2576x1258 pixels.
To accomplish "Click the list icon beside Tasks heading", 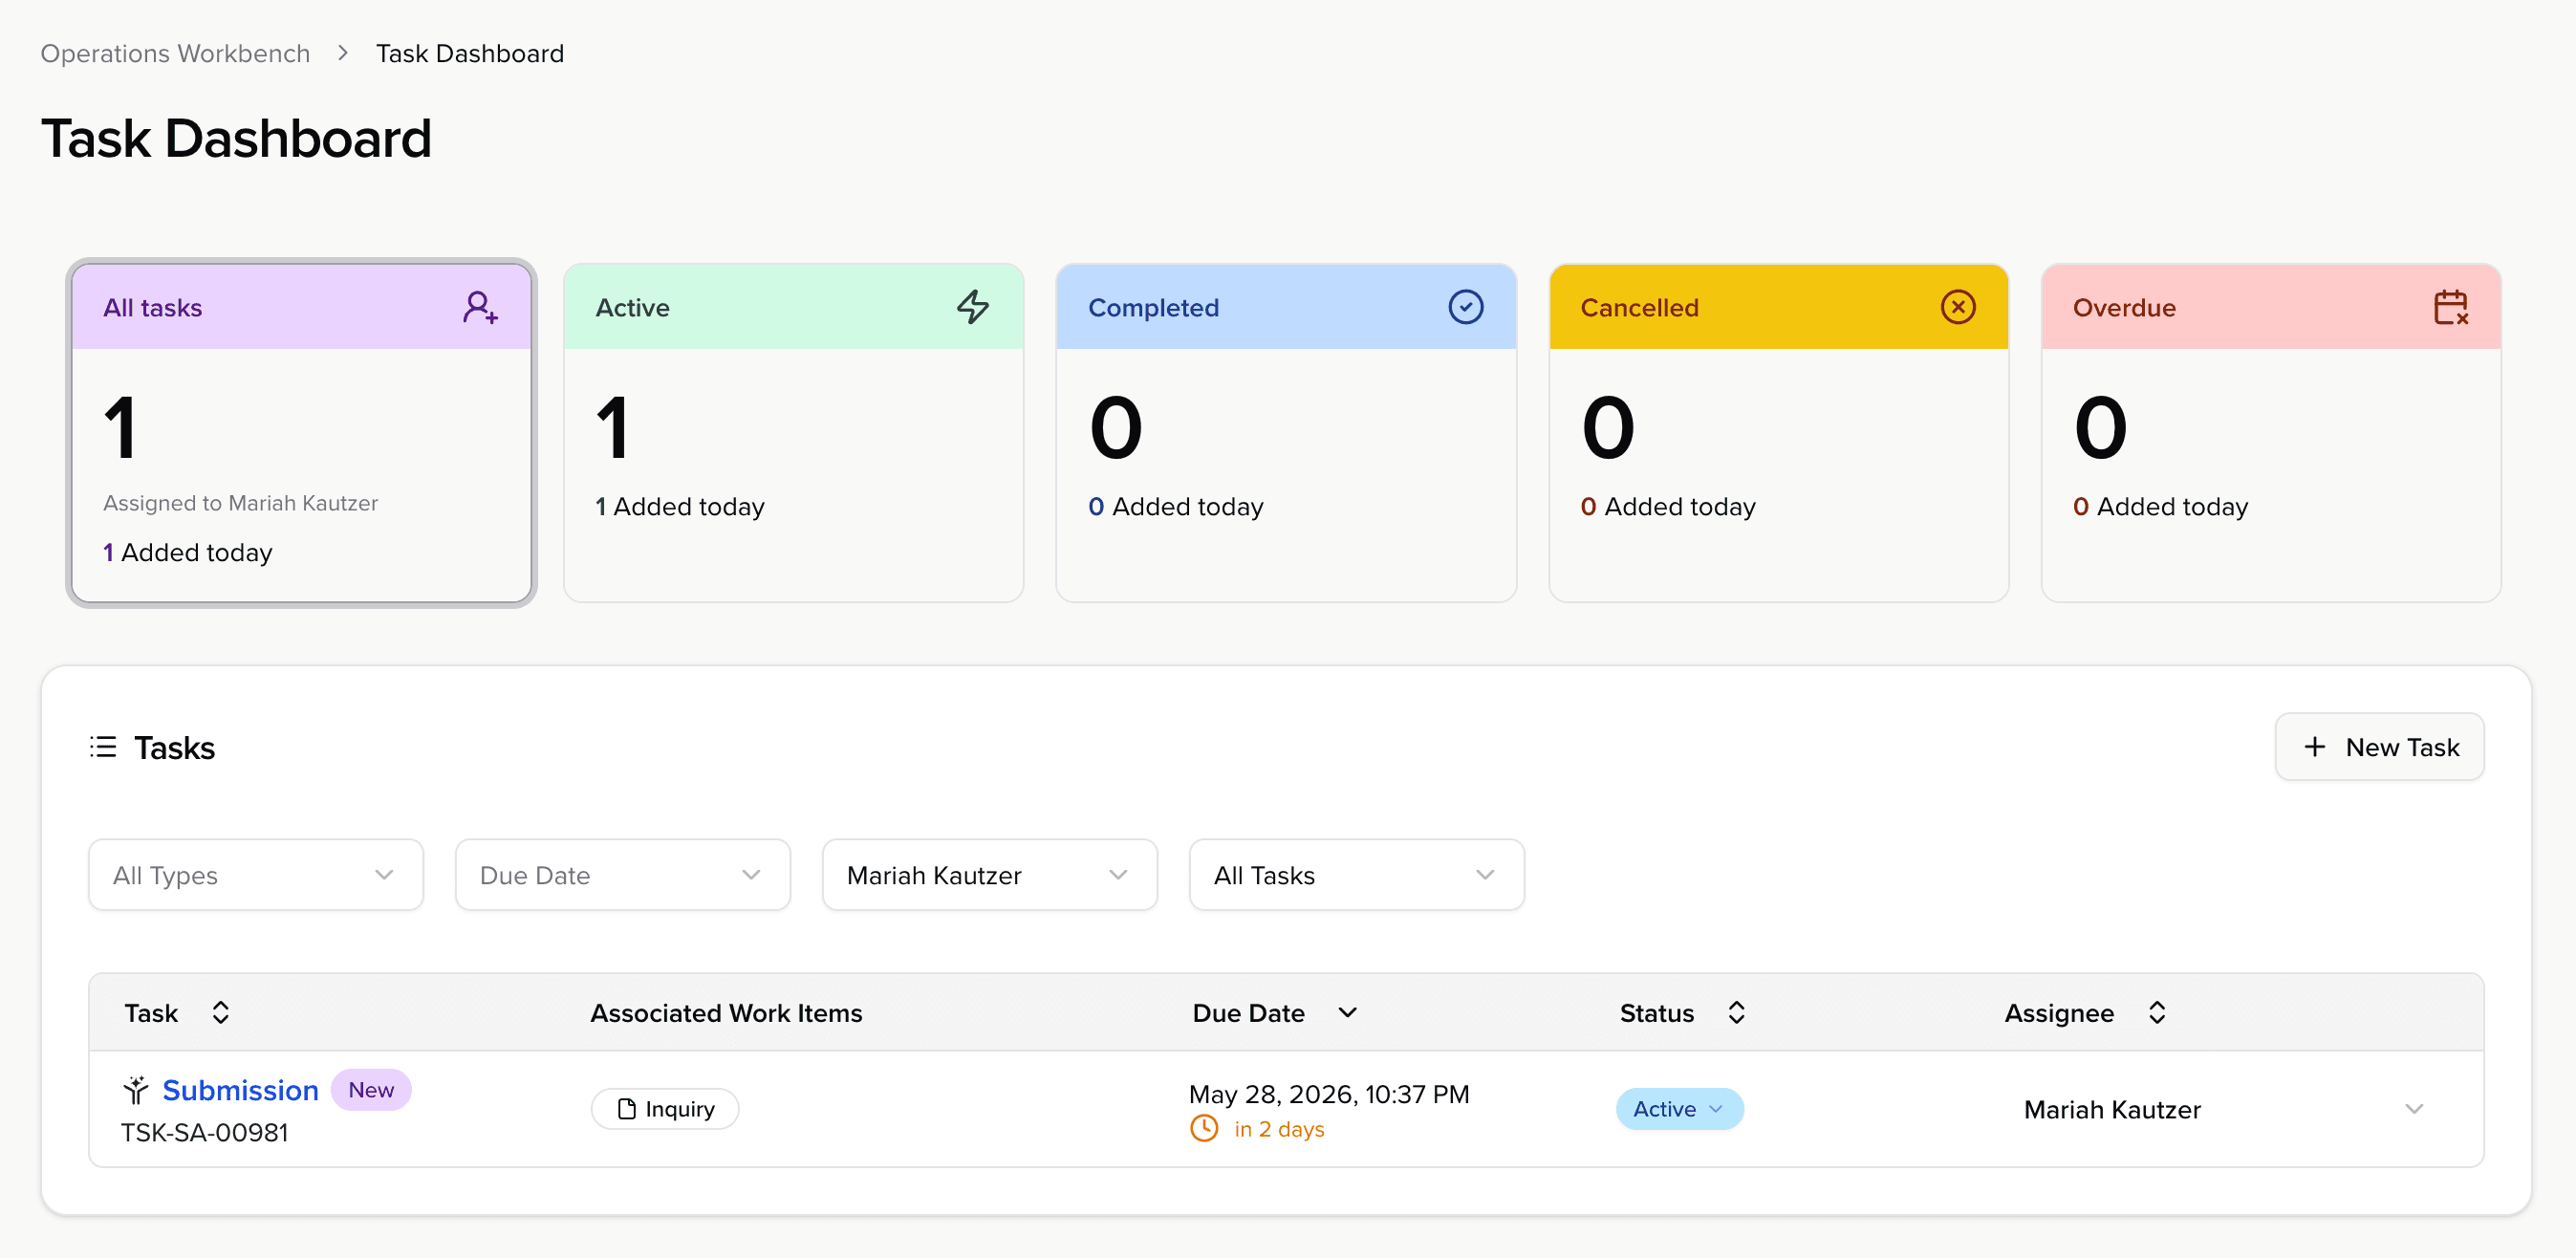I will pos(103,747).
